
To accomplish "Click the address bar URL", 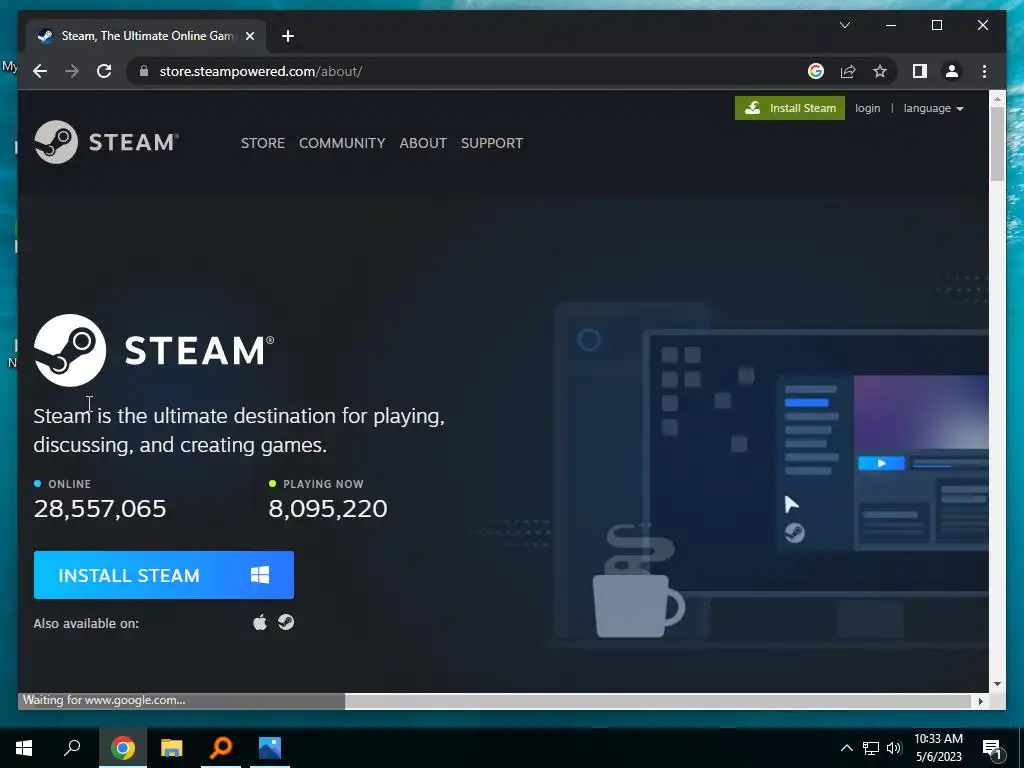I will pos(261,71).
